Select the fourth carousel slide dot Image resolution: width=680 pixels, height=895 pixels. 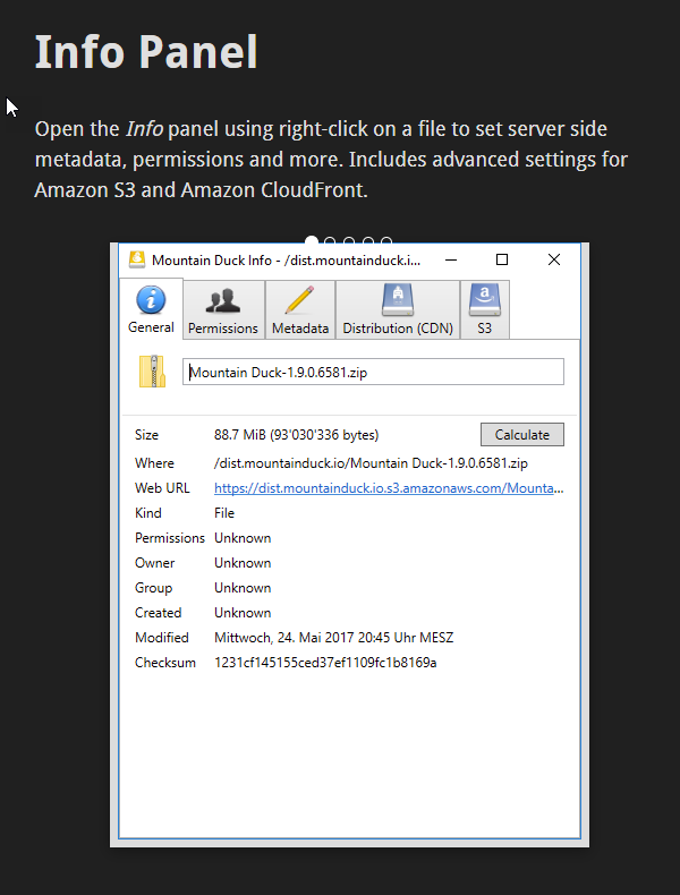point(368,241)
